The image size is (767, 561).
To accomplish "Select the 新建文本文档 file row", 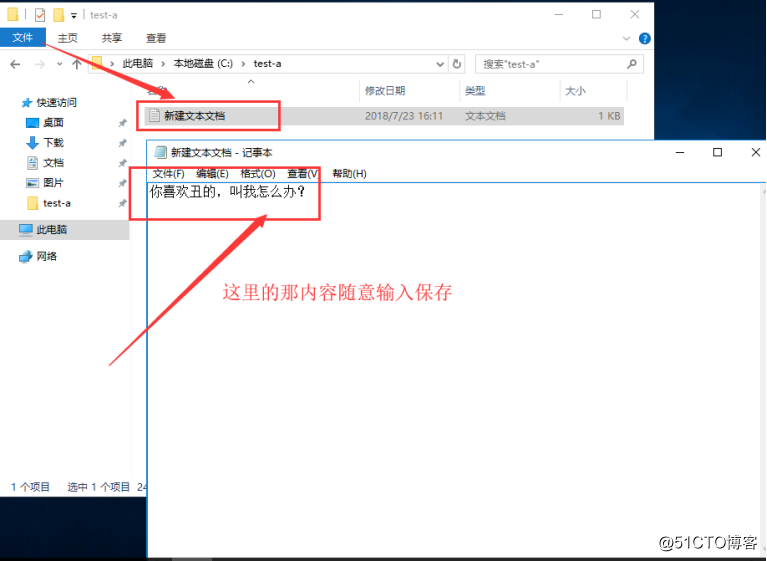I will coord(384,116).
